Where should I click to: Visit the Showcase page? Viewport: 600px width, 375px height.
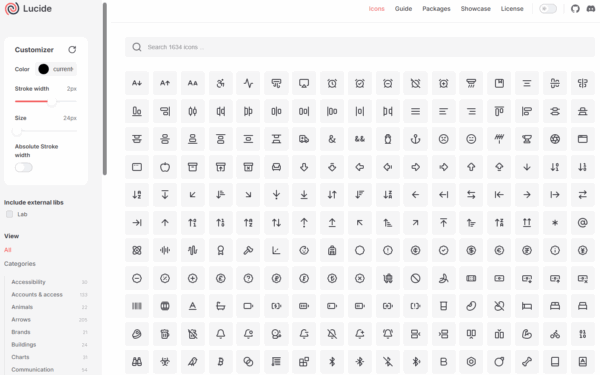(x=476, y=9)
